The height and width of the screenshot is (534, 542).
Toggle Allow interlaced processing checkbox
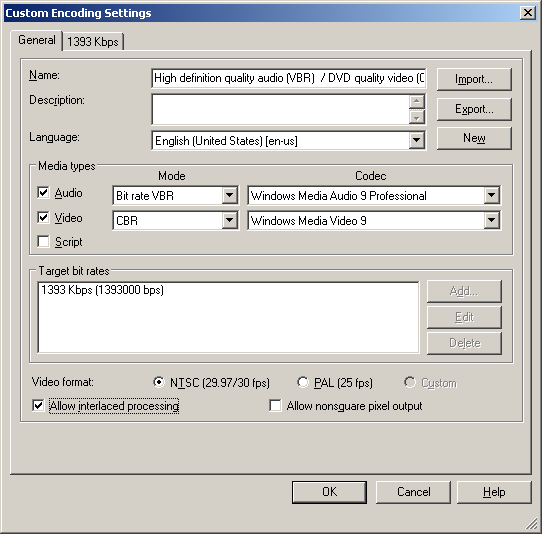point(38,405)
